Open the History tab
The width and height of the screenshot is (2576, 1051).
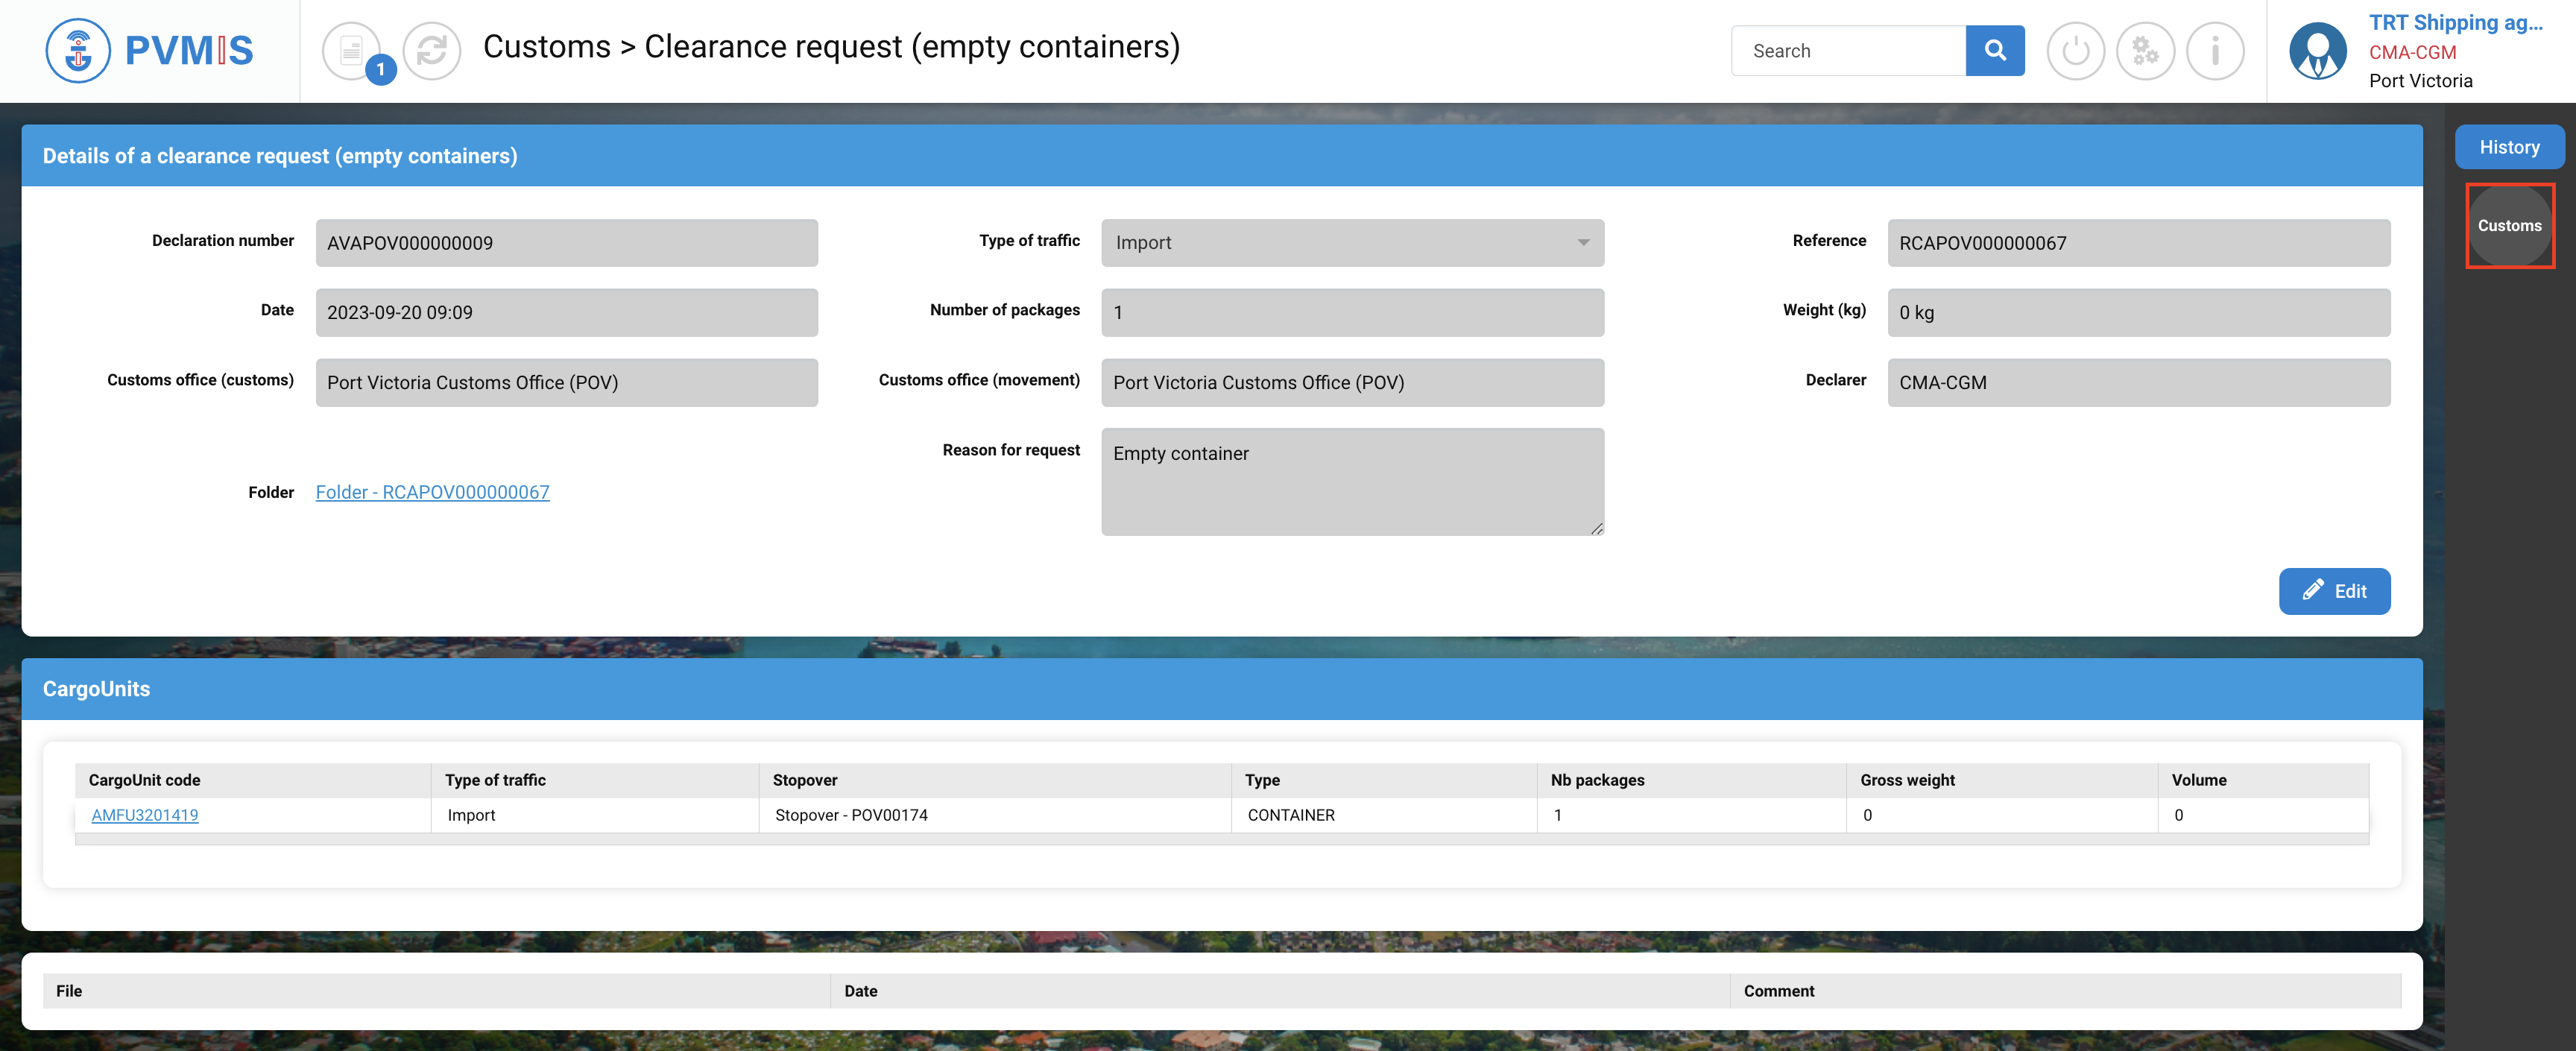[2508, 147]
